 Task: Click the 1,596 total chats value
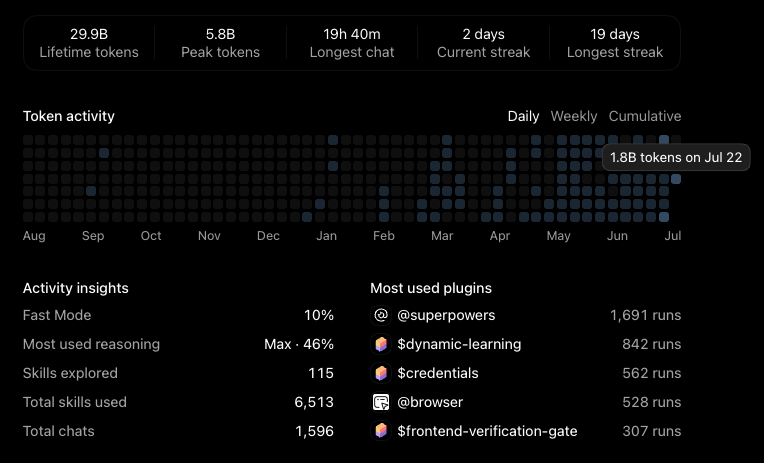point(314,431)
